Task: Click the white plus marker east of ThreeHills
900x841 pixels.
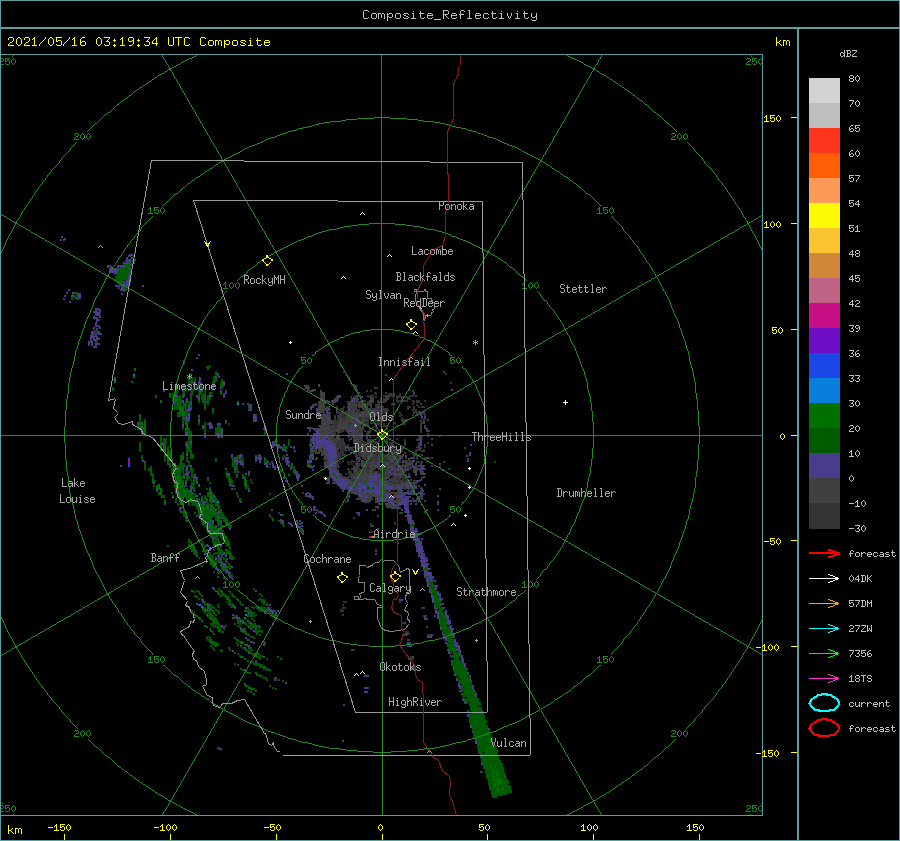Action: [x=565, y=402]
